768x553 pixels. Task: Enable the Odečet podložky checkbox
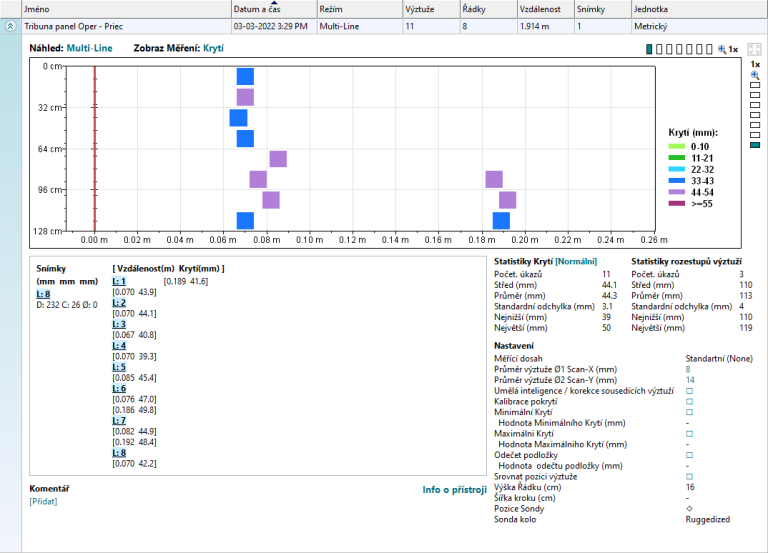coord(689,455)
